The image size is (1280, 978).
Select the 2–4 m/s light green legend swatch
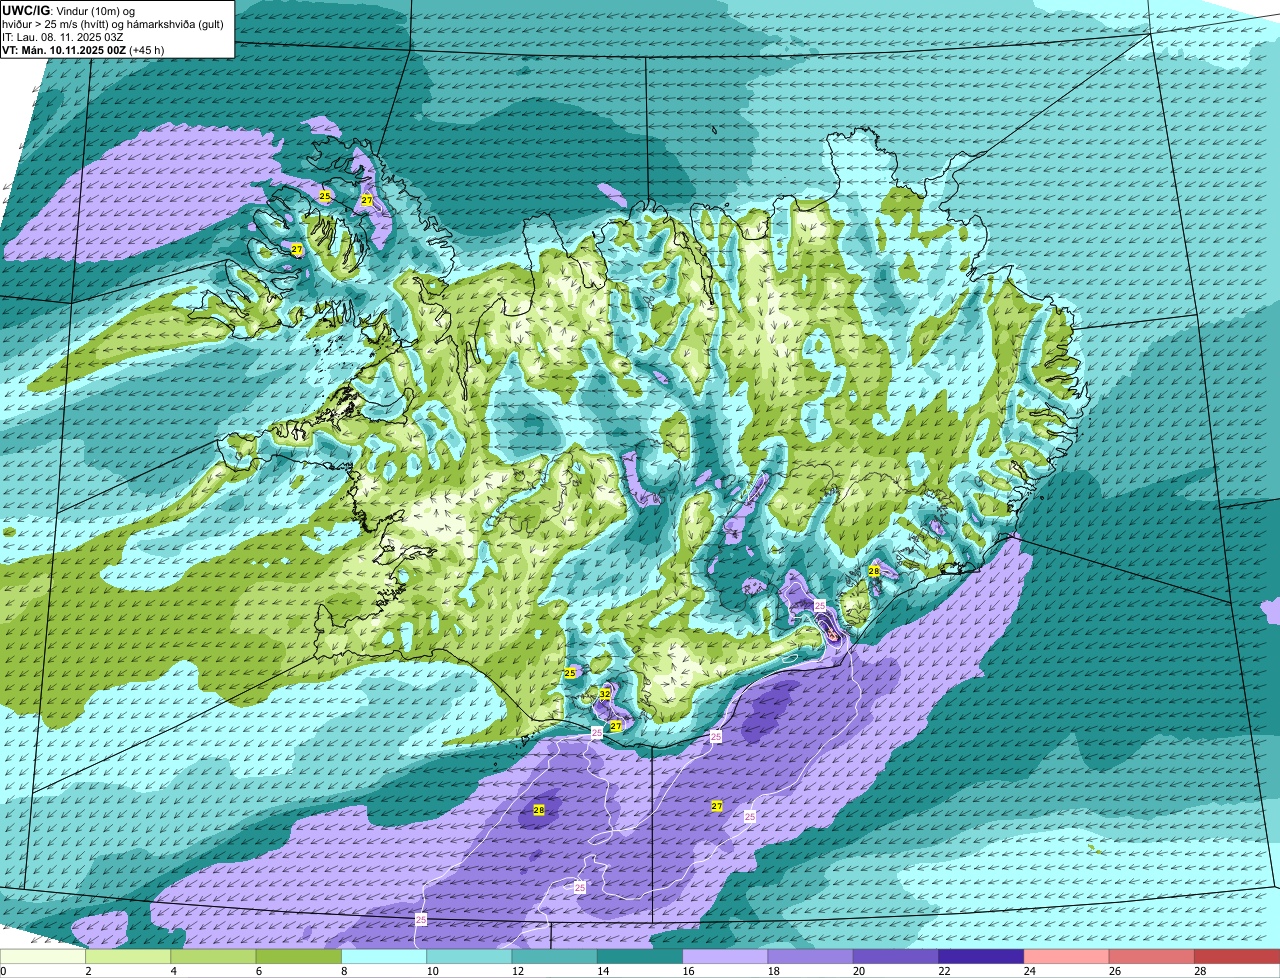tap(129, 957)
